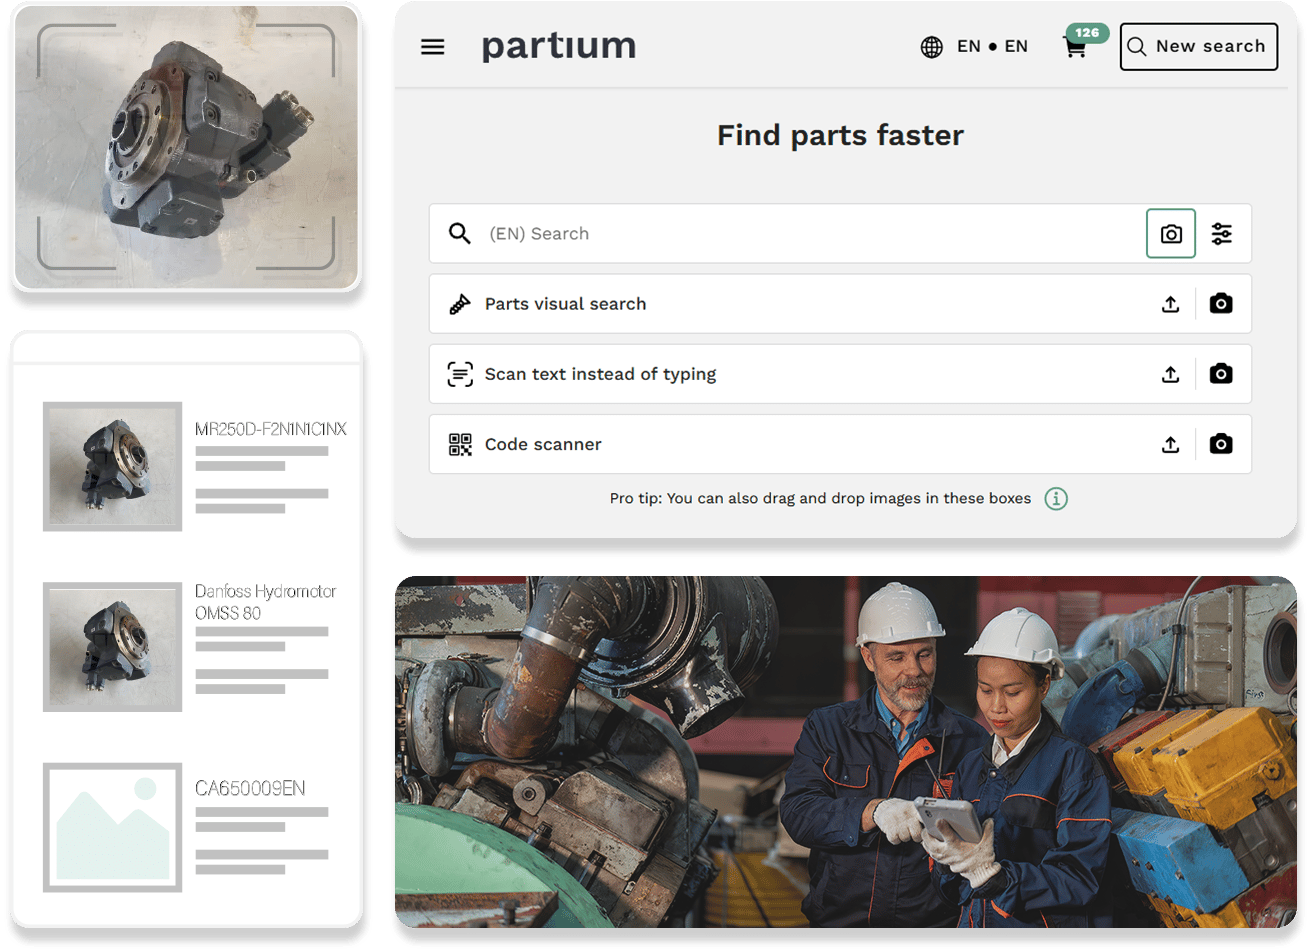Upload image for Scan text option
Image resolution: width=1311 pixels, height=949 pixels.
point(1171,374)
